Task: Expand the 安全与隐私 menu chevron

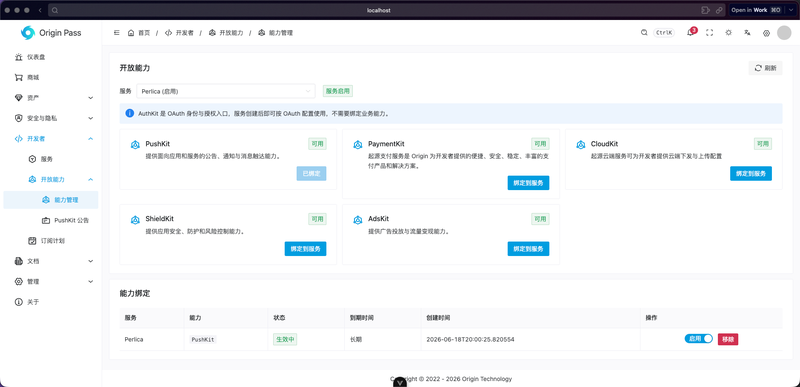Action: point(91,118)
